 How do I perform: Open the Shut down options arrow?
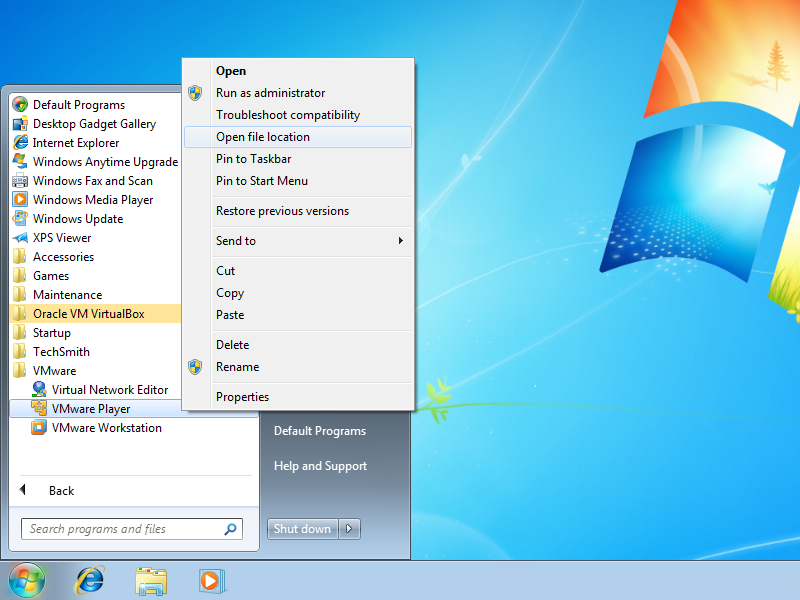pos(349,529)
